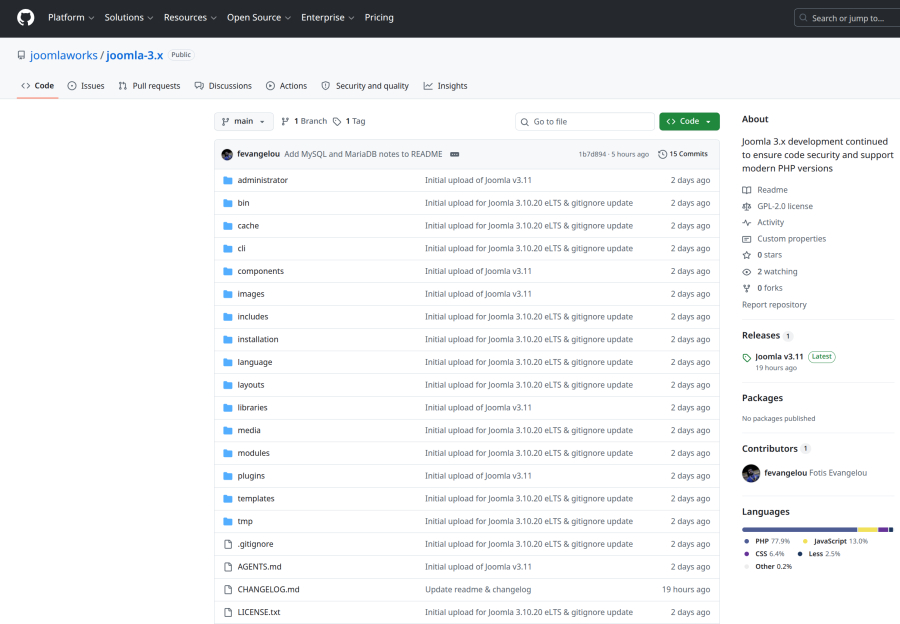
Task: Open the Open Source header menu
Action: (x=259, y=18)
